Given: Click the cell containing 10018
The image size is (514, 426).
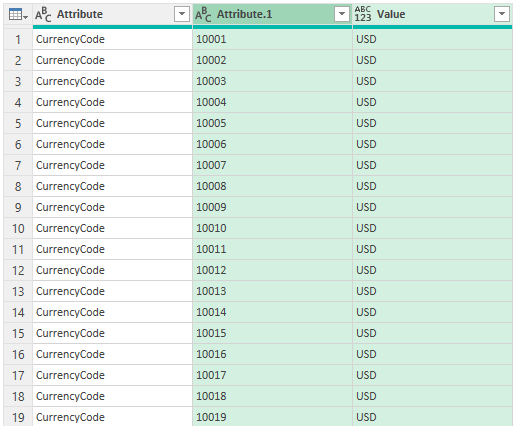Looking at the screenshot, I should coord(272,396).
